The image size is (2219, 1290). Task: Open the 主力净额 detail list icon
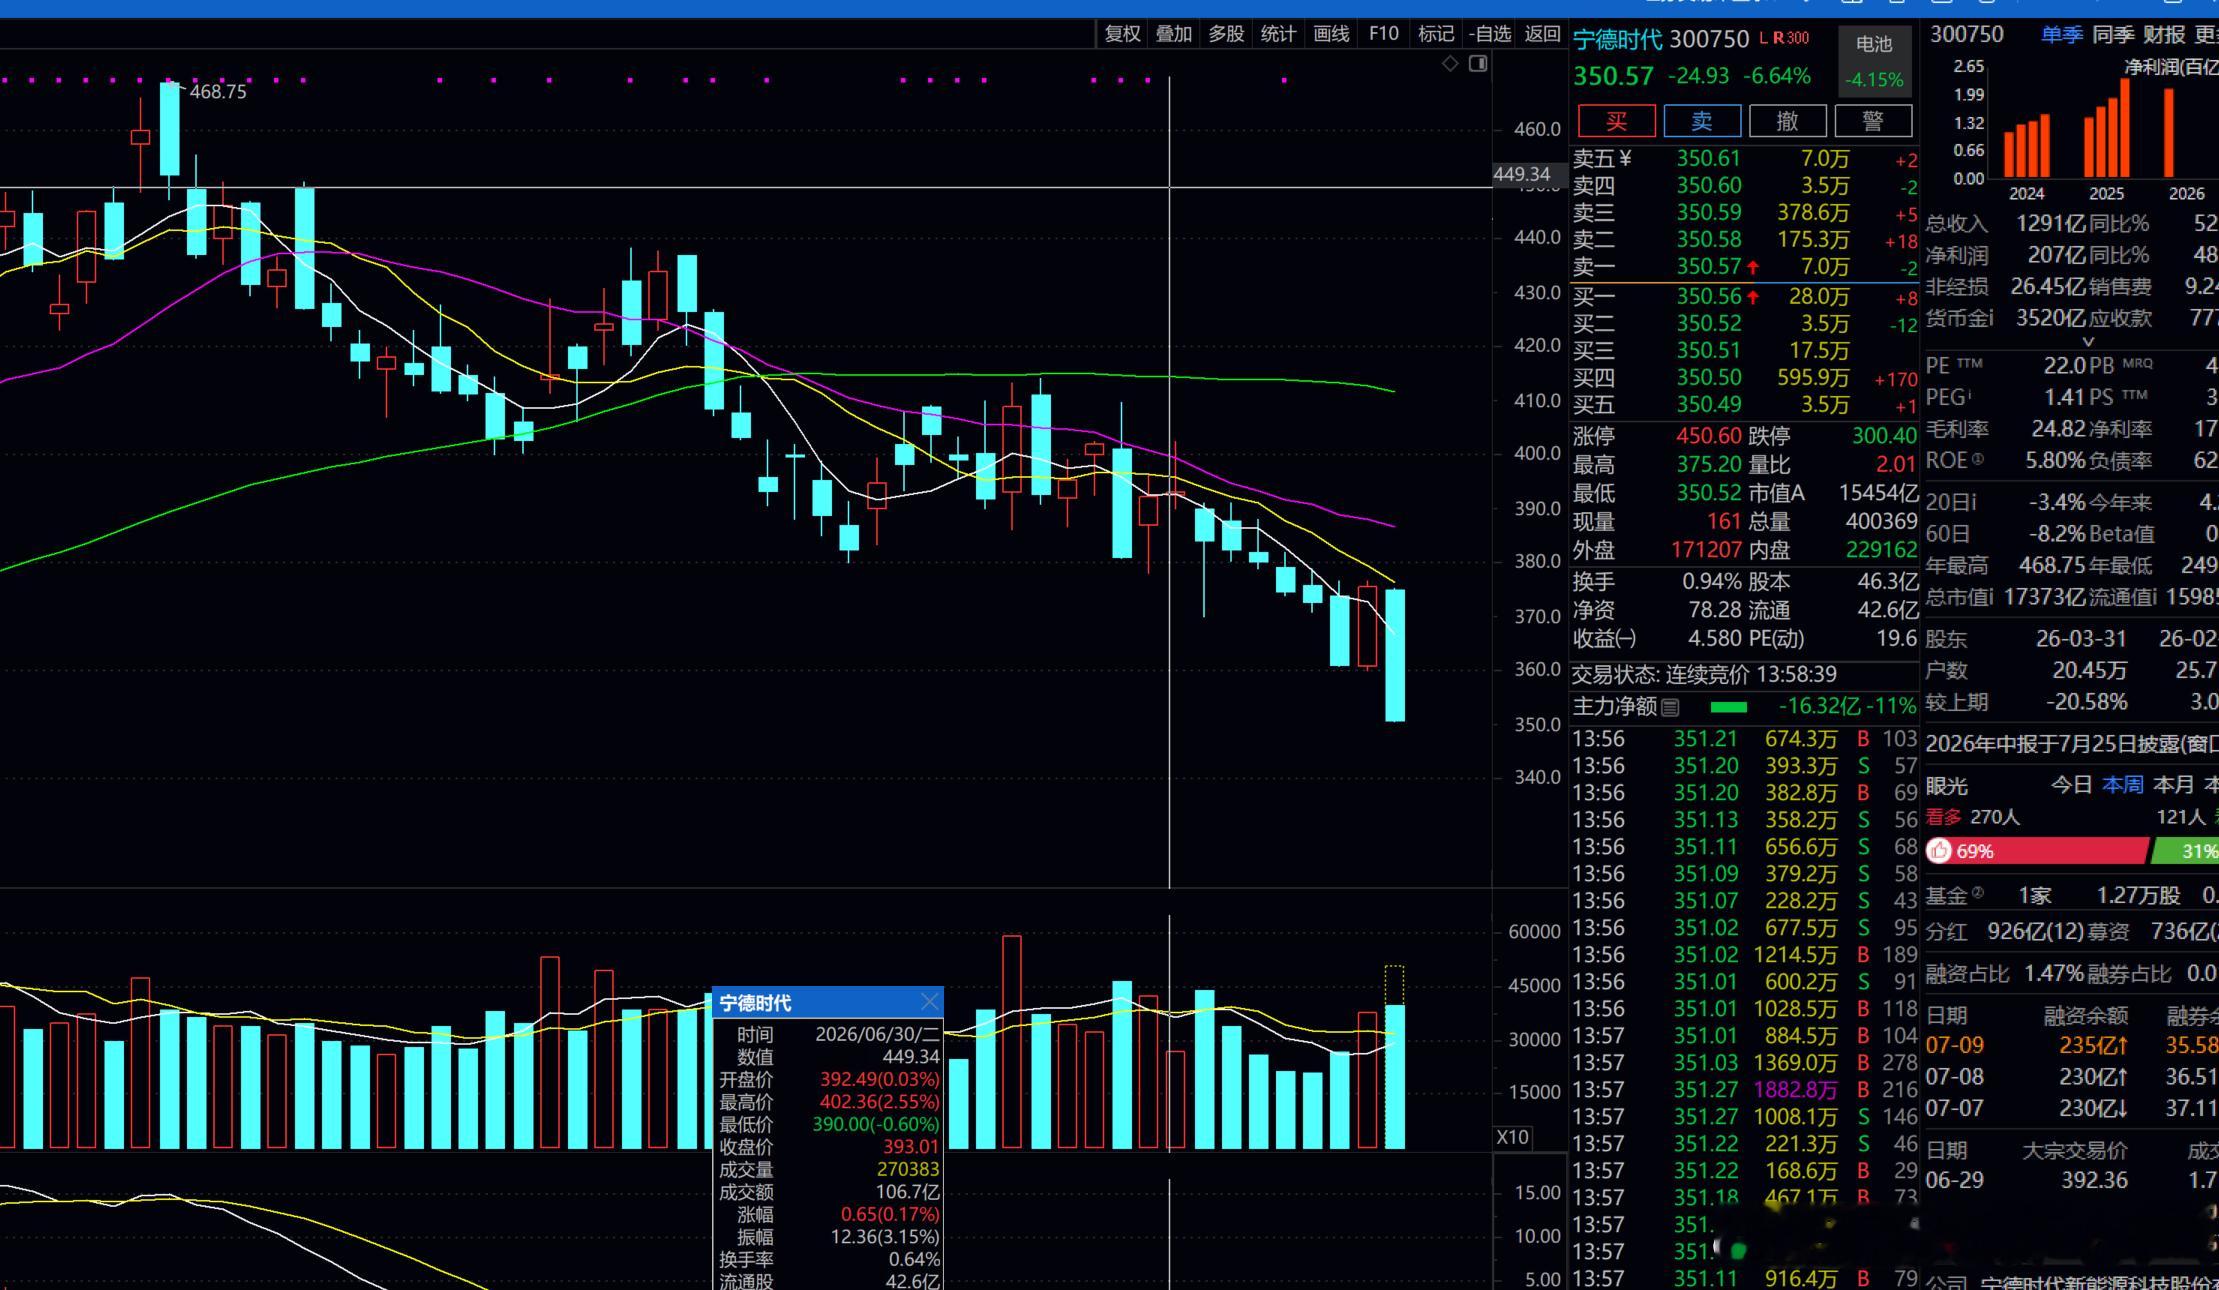[x=1670, y=708]
